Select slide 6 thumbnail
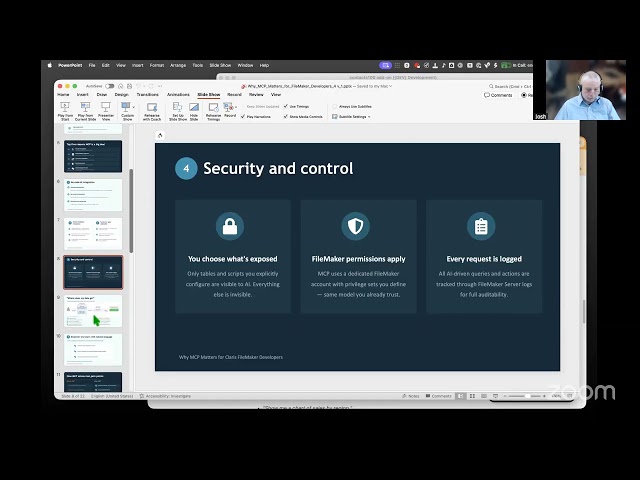Image resolution: width=640 pixels, height=480 pixels. [x=93, y=195]
